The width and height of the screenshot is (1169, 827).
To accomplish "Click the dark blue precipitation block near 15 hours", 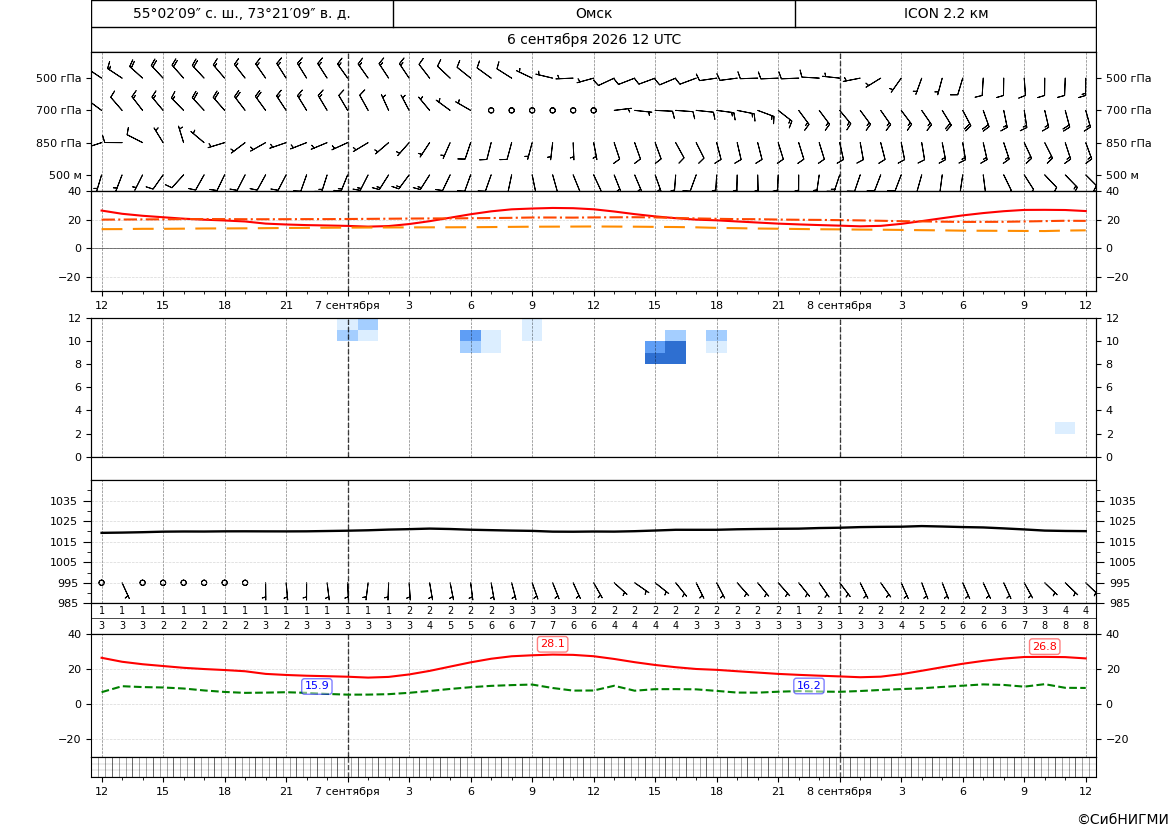I will point(665,353).
